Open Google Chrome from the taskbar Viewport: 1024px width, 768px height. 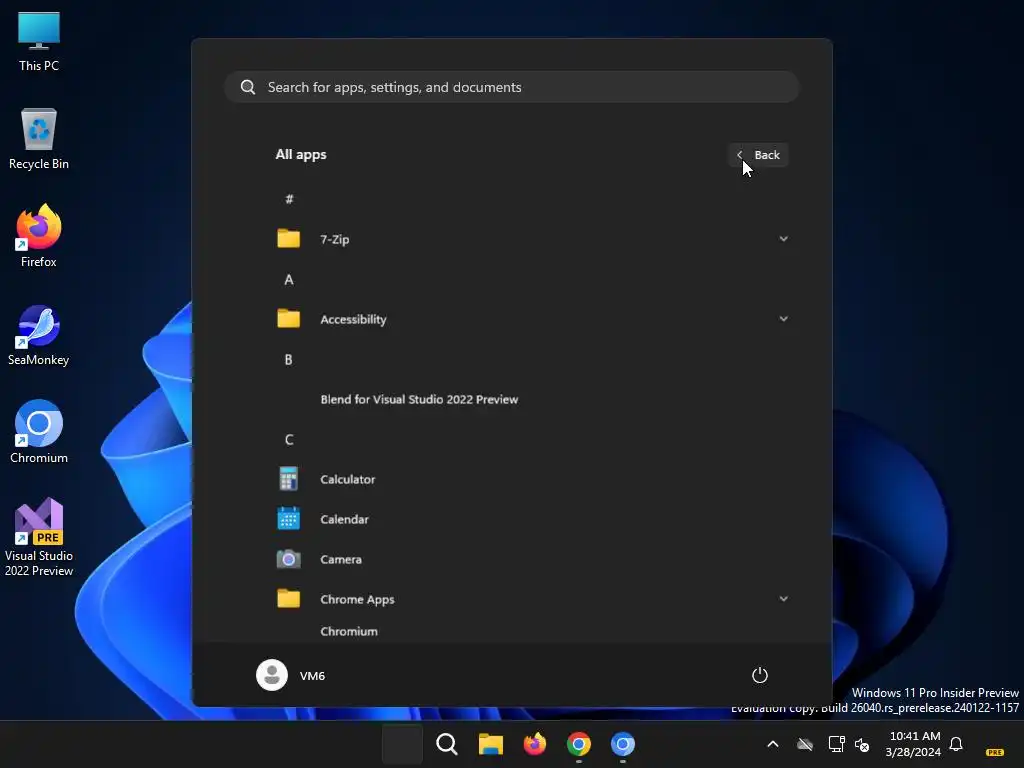[579, 744]
